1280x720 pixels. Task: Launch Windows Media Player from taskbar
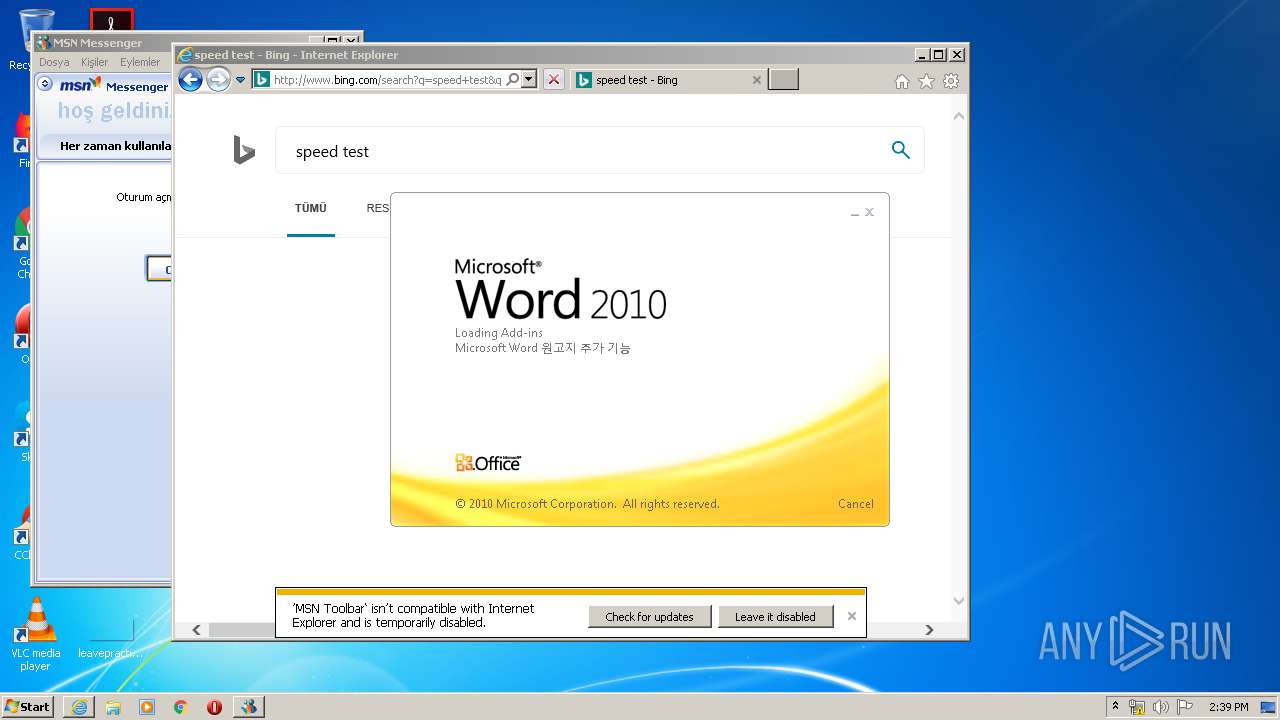point(147,707)
